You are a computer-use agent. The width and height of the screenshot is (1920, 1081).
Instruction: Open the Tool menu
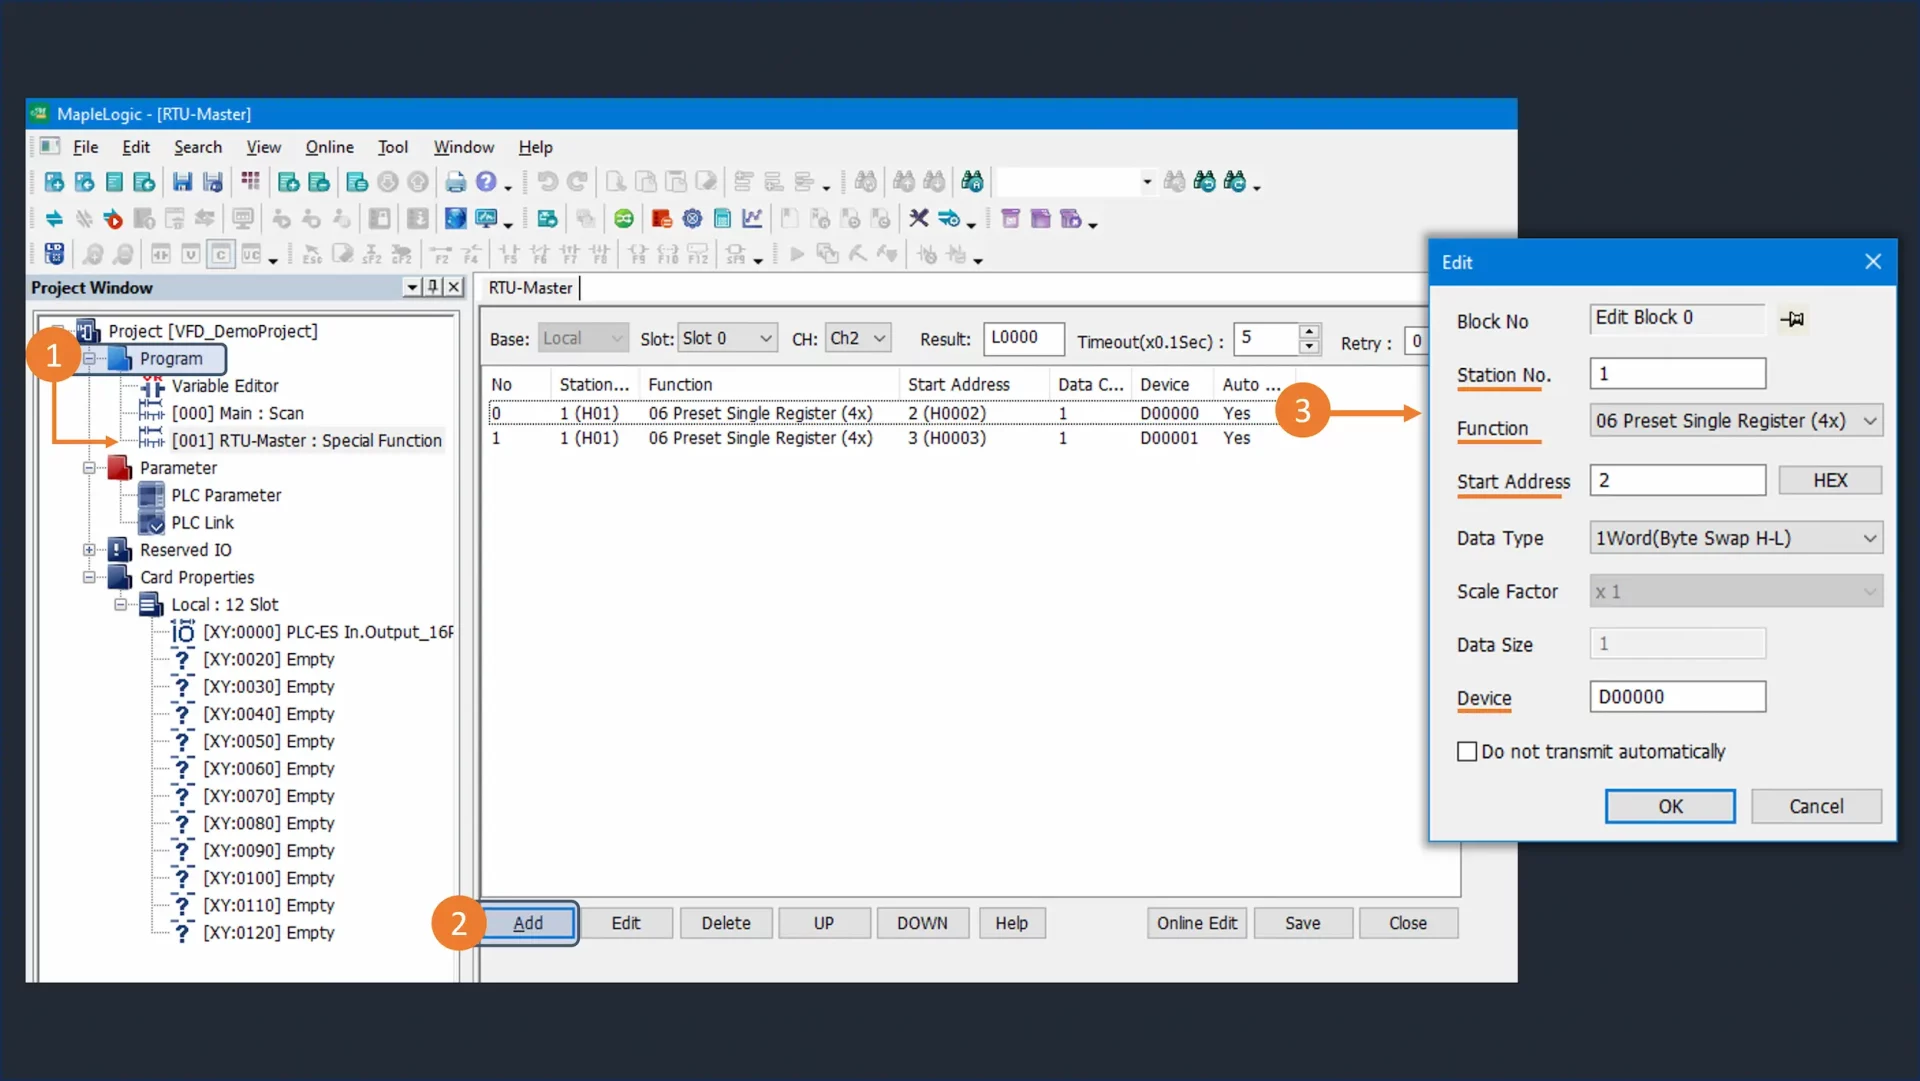tap(392, 147)
